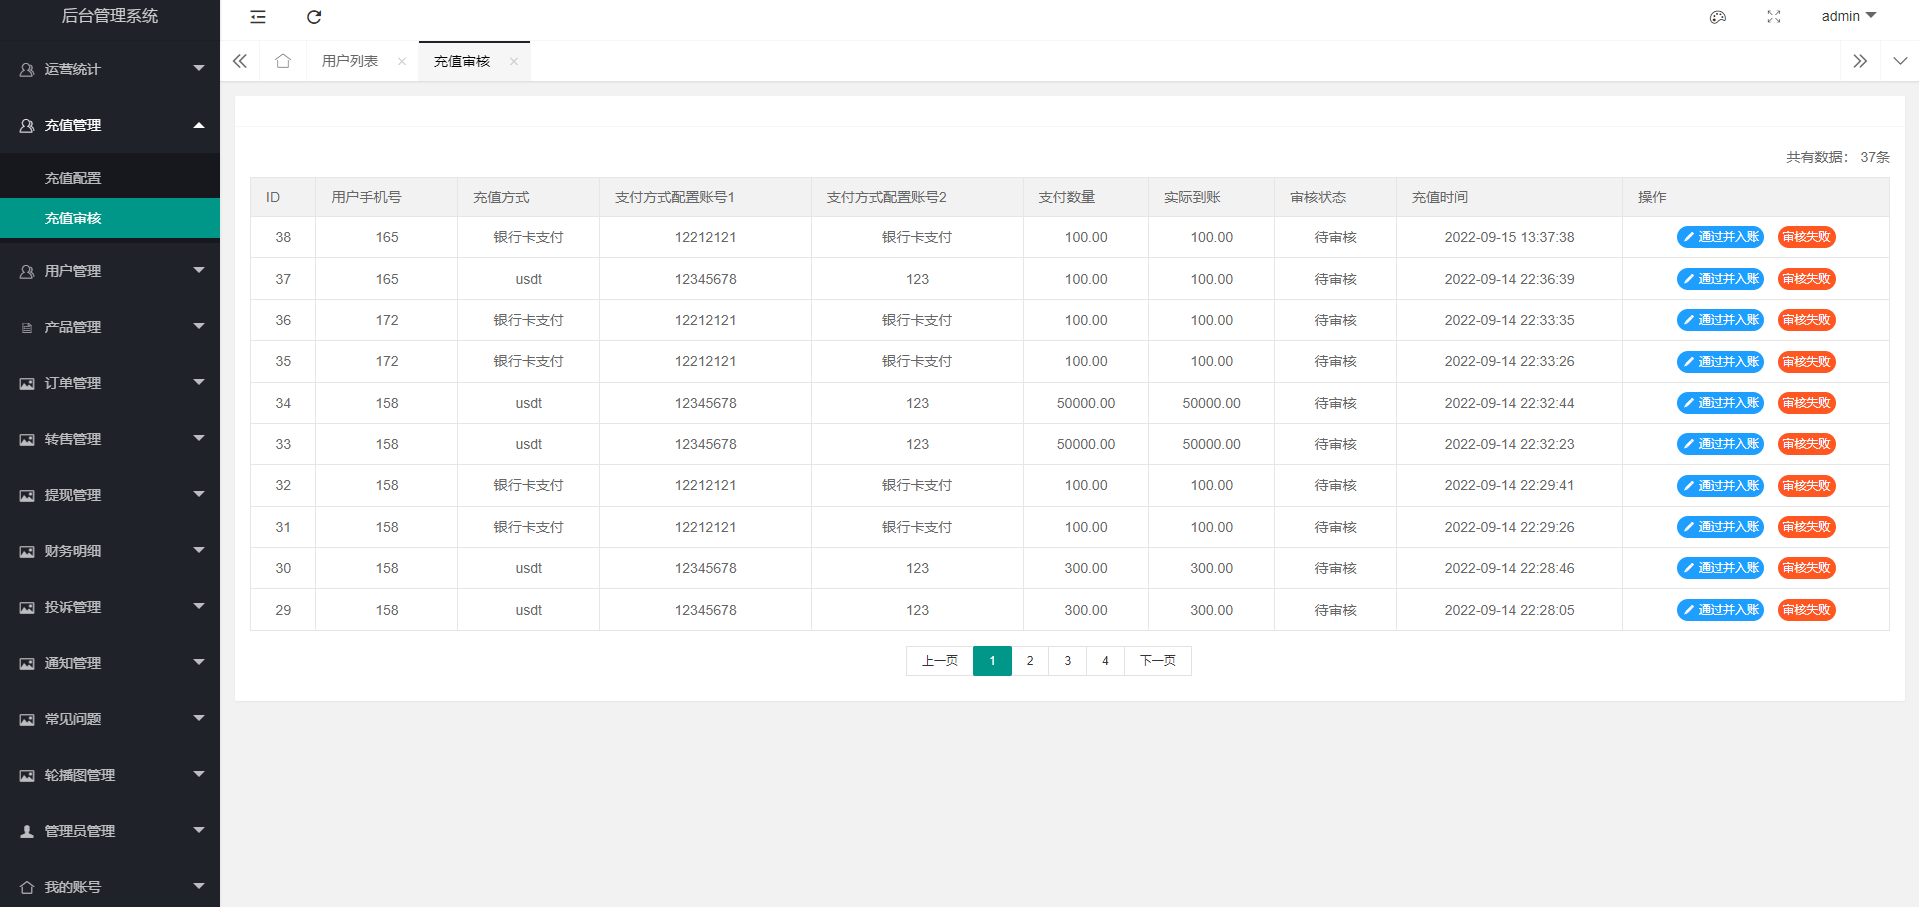The width and height of the screenshot is (1919, 907).
Task: Open the theme palette icon
Action: tap(1718, 17)
